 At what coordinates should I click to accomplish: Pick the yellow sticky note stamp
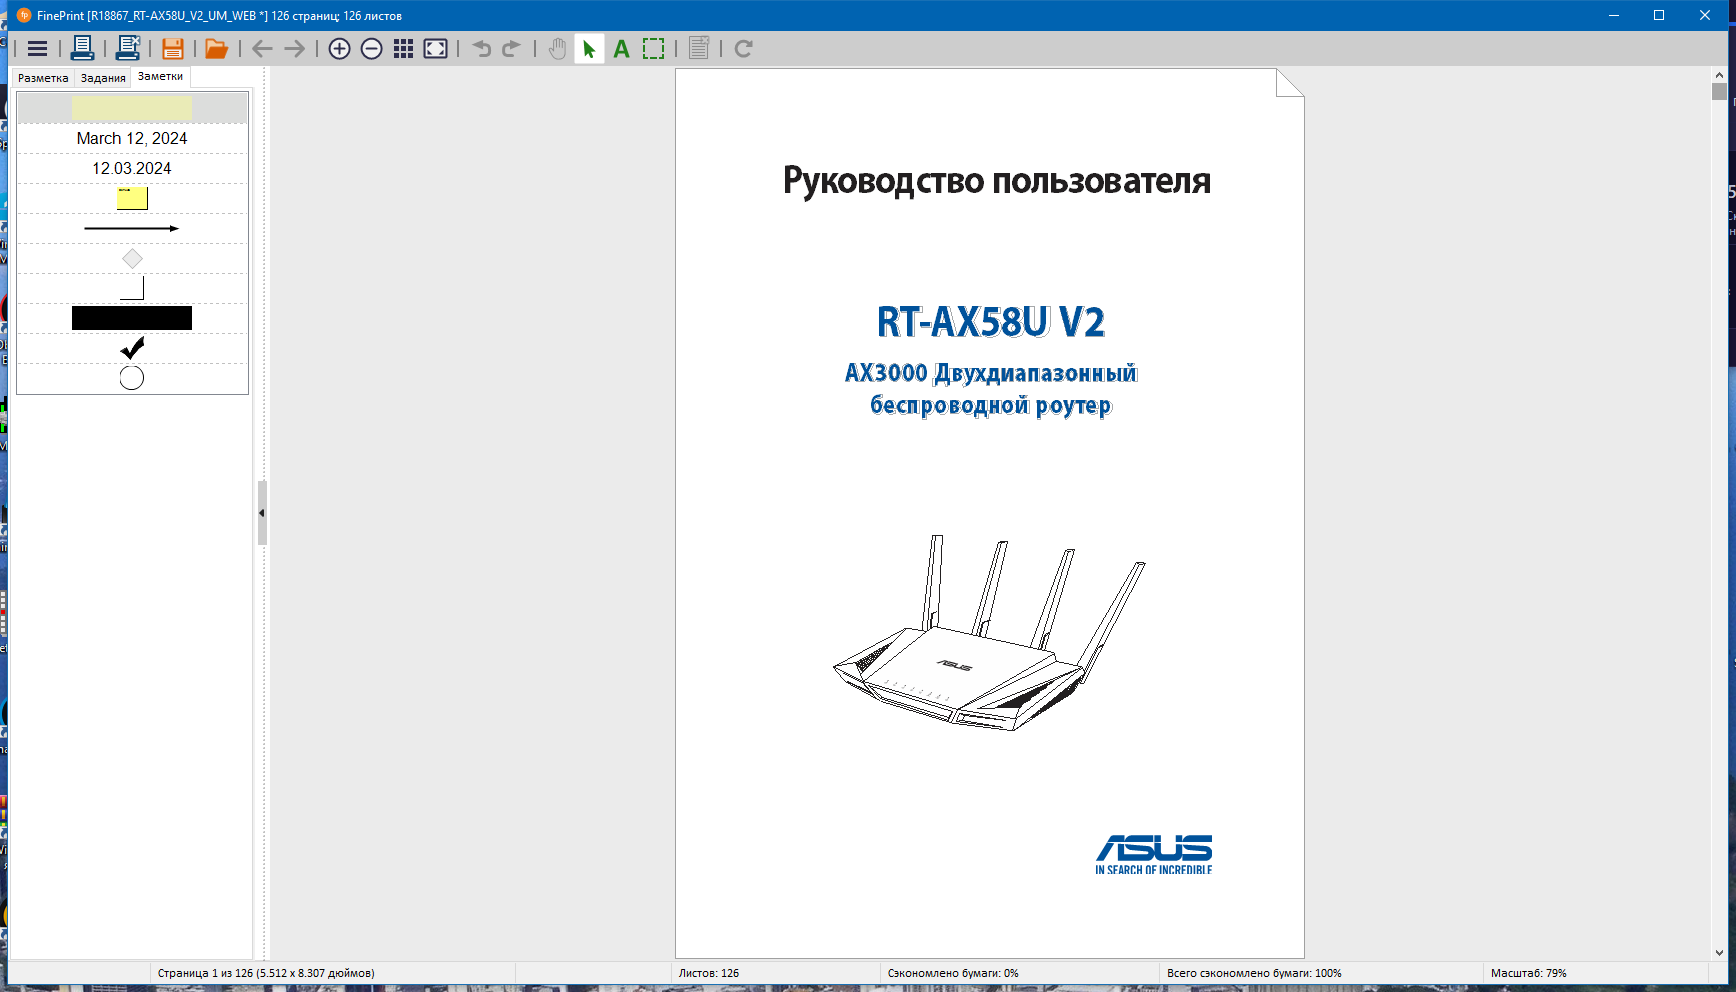click(x=132, y=198)
